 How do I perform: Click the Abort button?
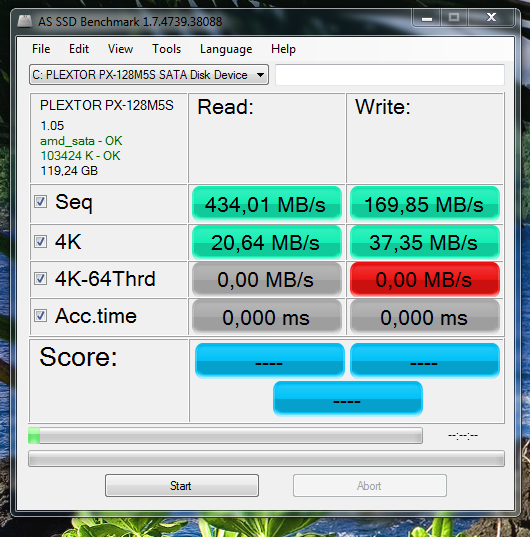click(x=370, y=485)
